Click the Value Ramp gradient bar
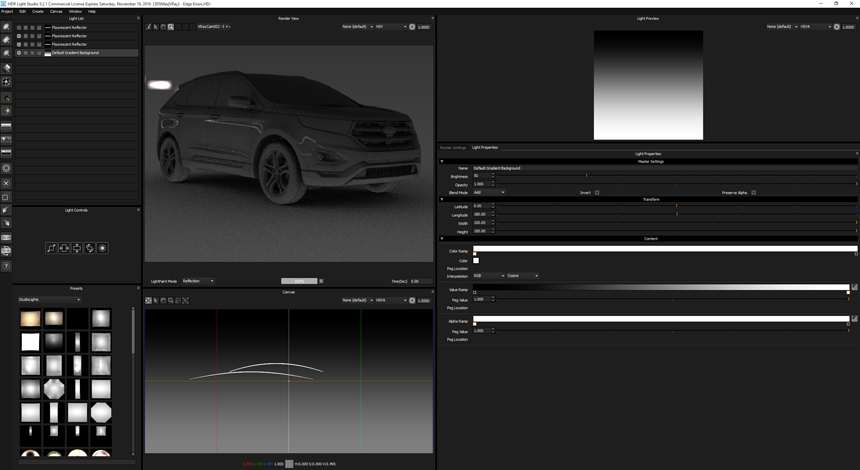This screenshot has height=470, width=860. (661, 287)
